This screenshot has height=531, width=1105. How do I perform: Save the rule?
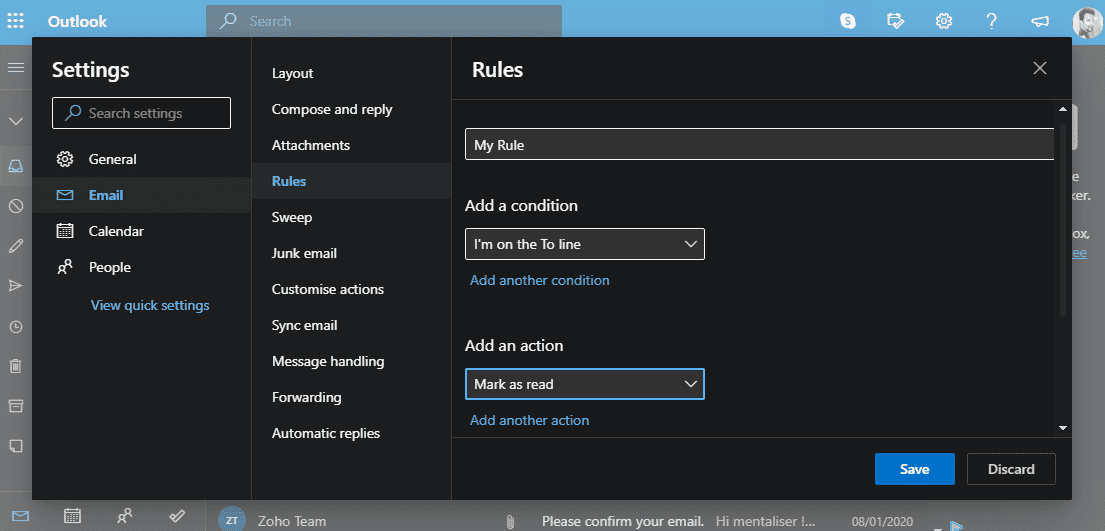tap(915, 469)
